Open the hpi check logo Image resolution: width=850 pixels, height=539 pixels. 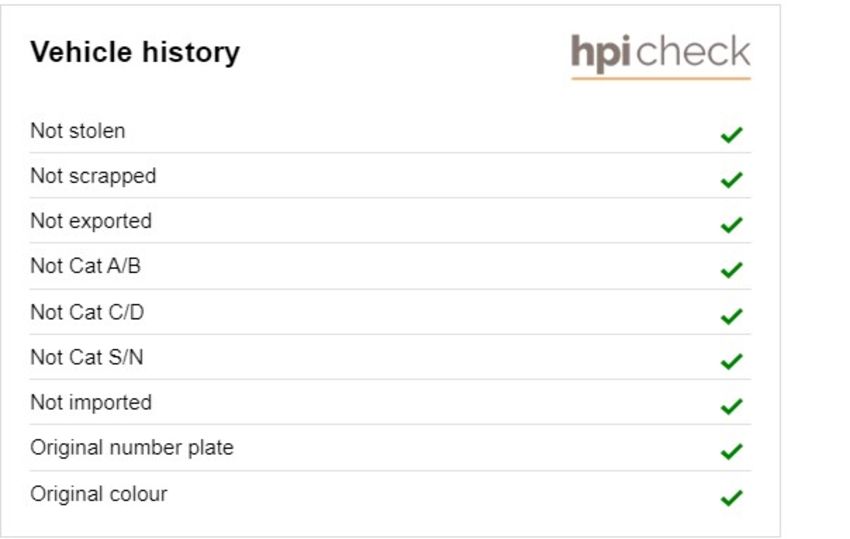point(661,56)
